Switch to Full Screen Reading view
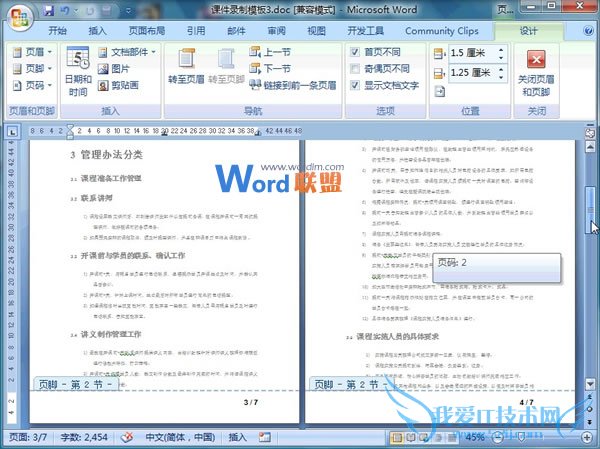This screenshot has height=449, width=600. 410,437
